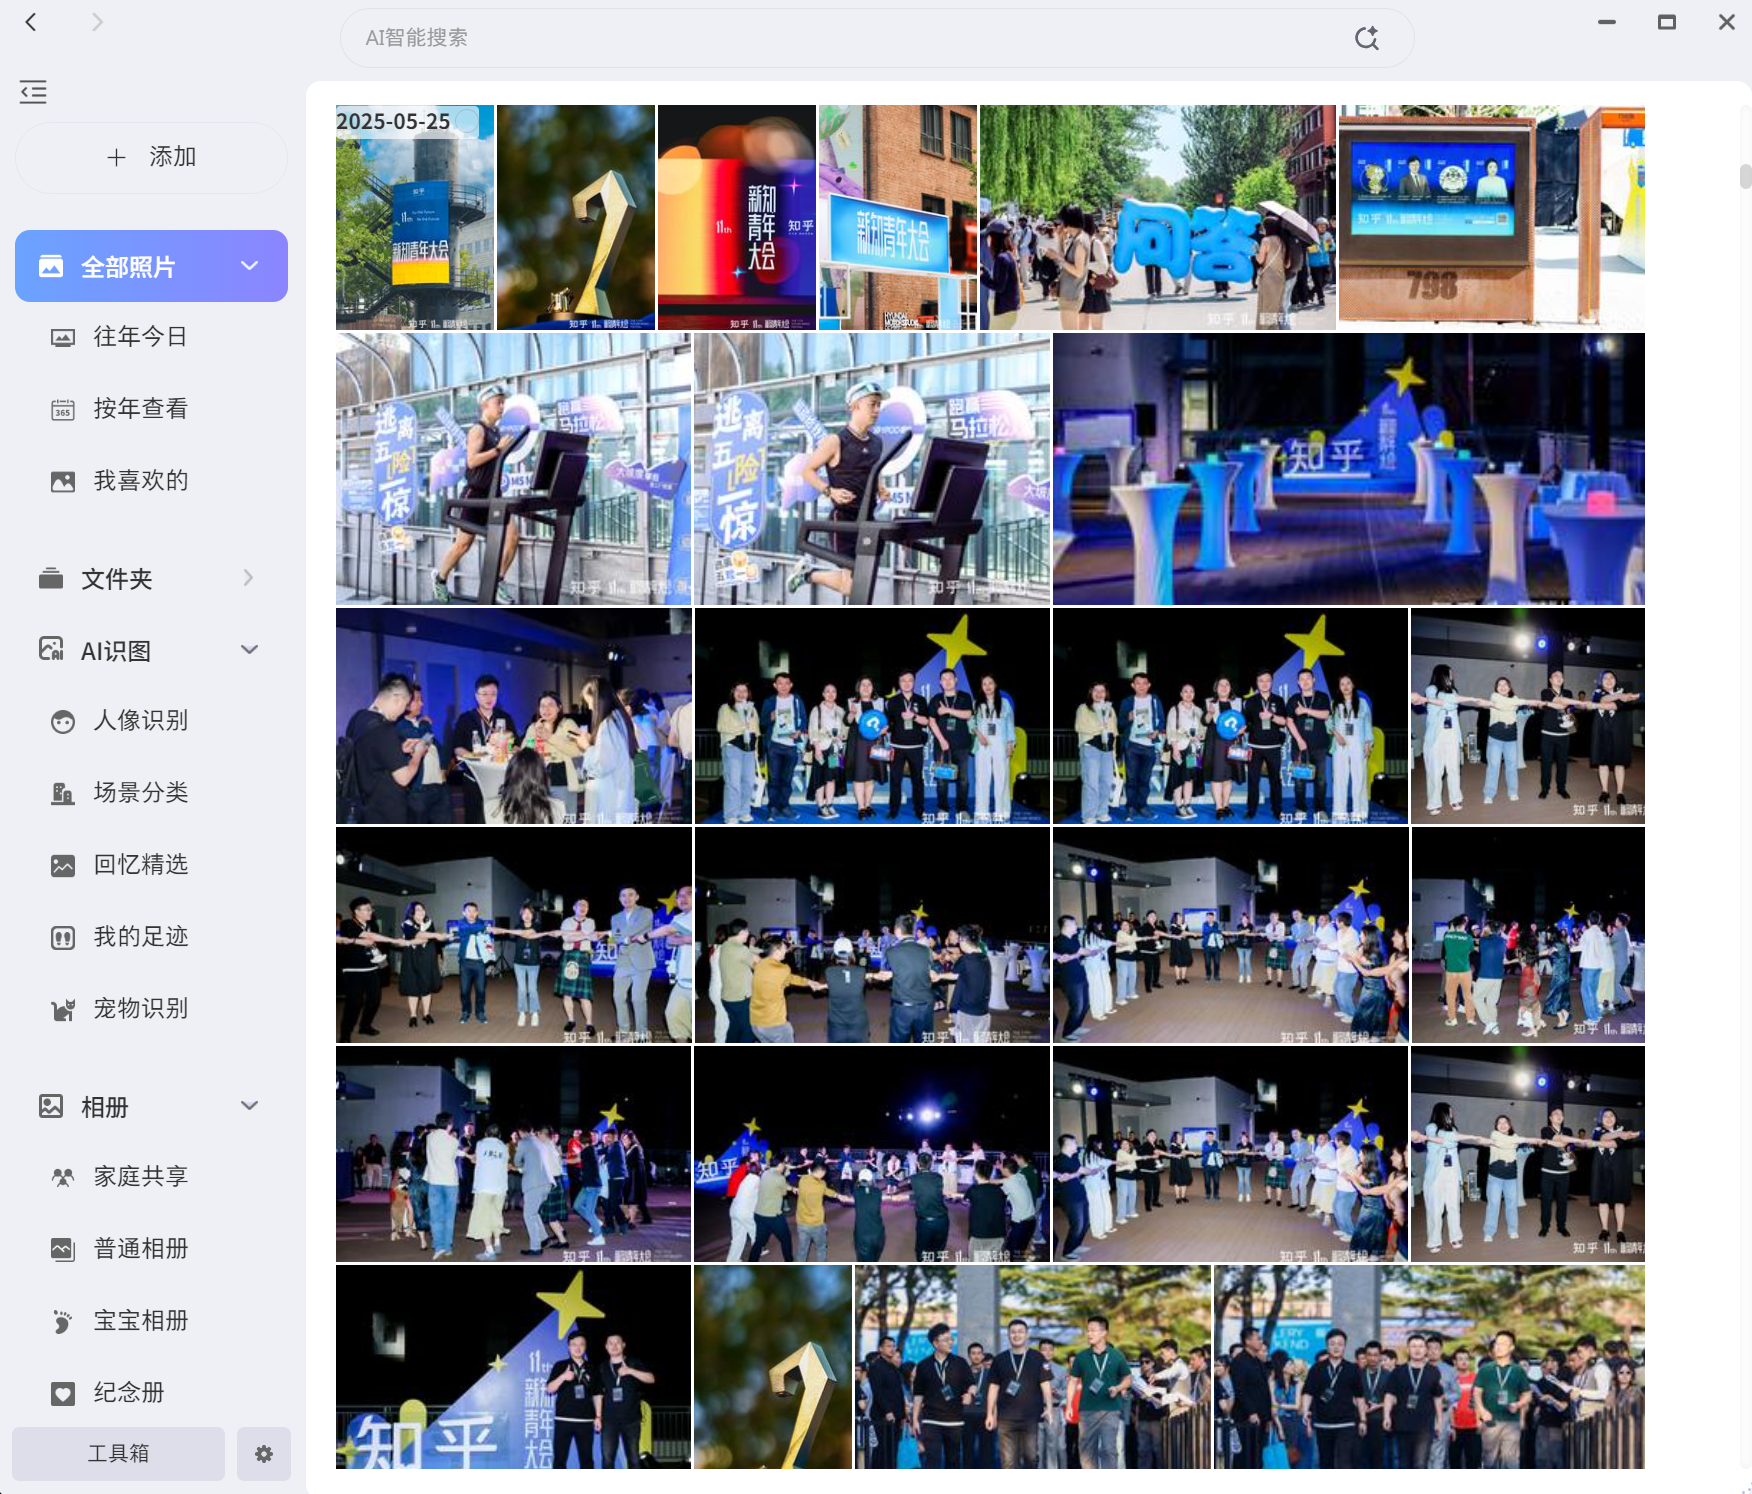
Task: Click the back navigation arrow
Action: click(31, 22)
